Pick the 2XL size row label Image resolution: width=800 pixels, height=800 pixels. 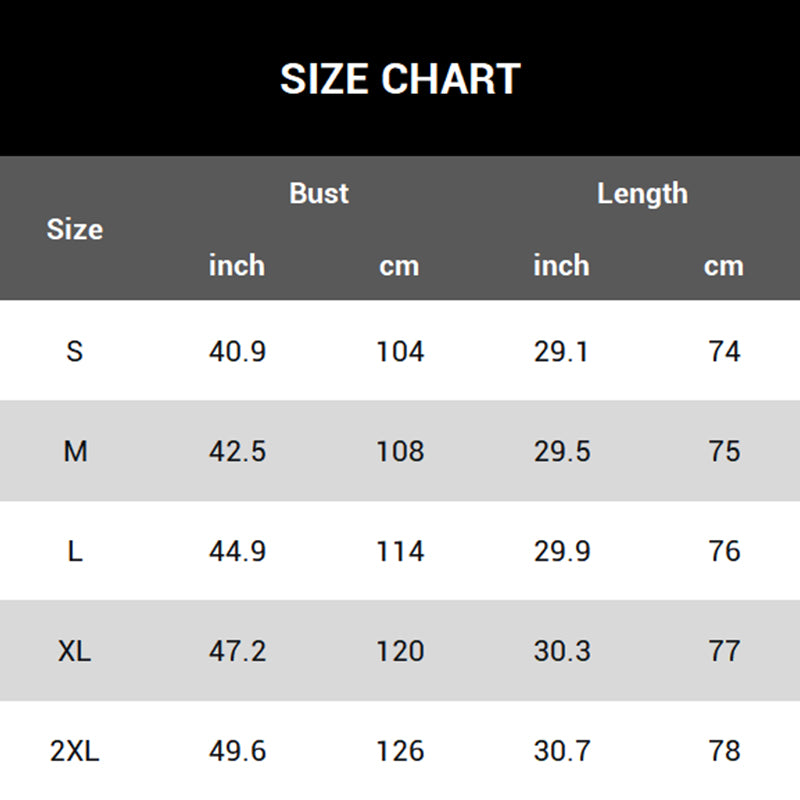point(75,751)
